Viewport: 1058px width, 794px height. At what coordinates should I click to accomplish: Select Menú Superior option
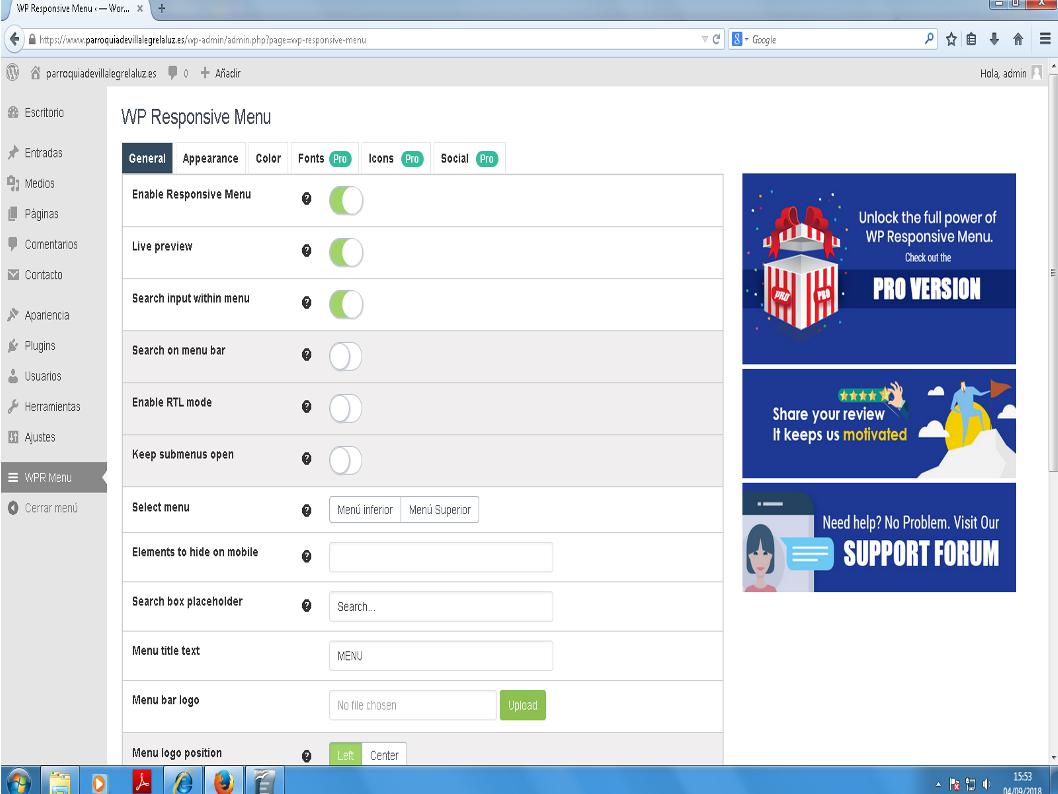440,509
